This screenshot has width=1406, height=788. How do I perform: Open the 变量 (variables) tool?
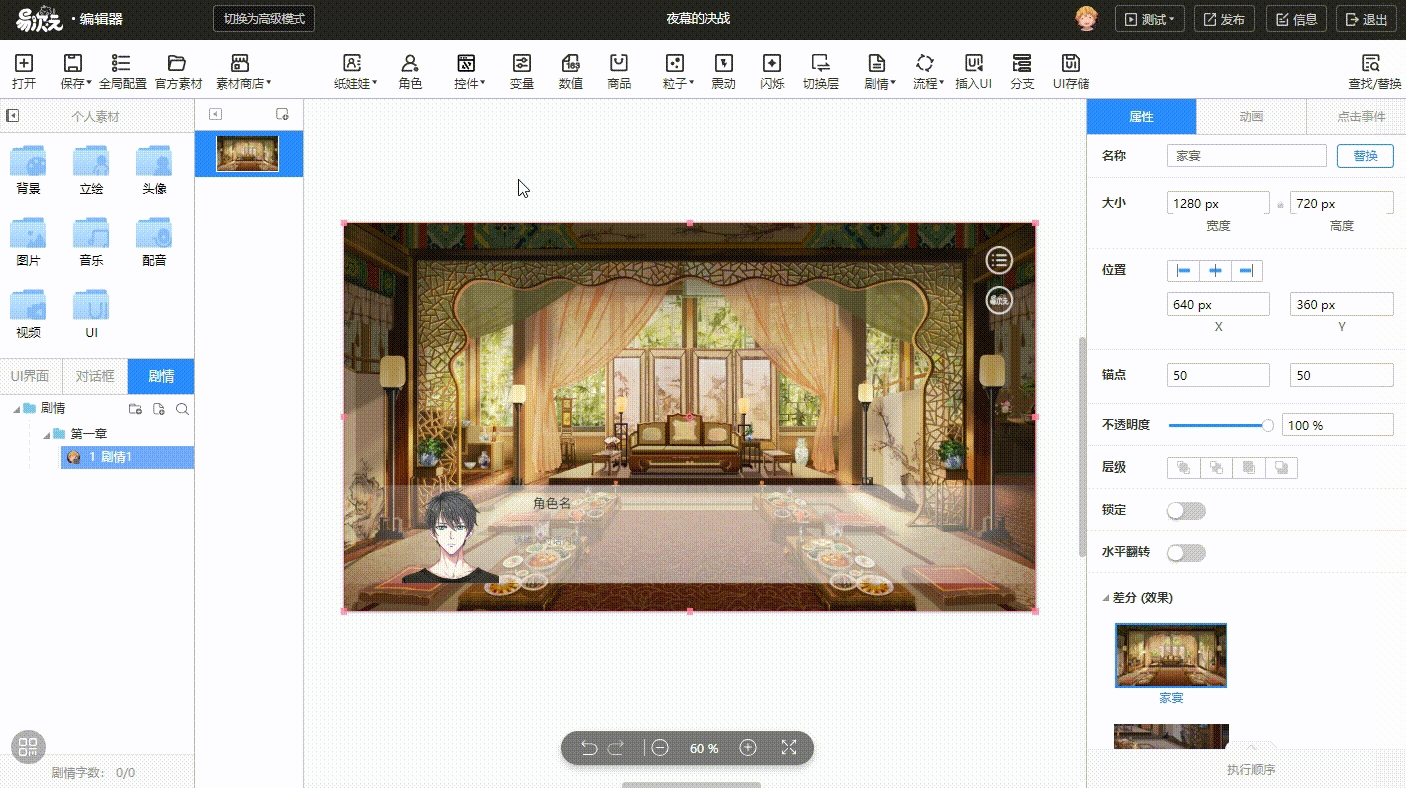tap(521, 71)
